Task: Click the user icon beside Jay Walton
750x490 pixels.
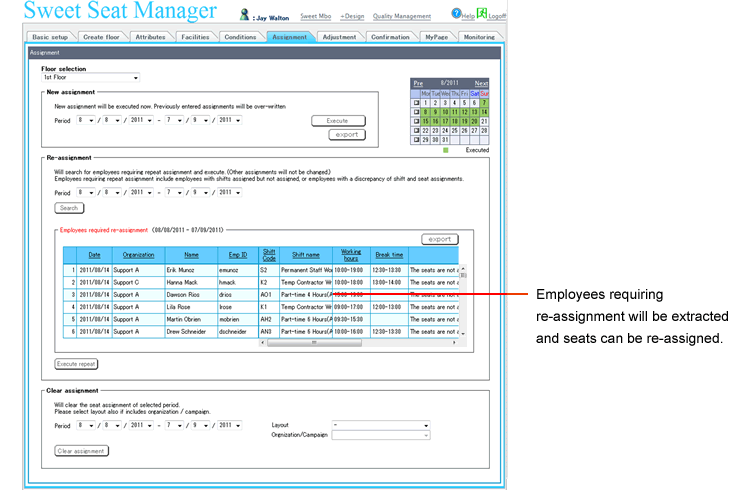Action: (x=245, y=16)
